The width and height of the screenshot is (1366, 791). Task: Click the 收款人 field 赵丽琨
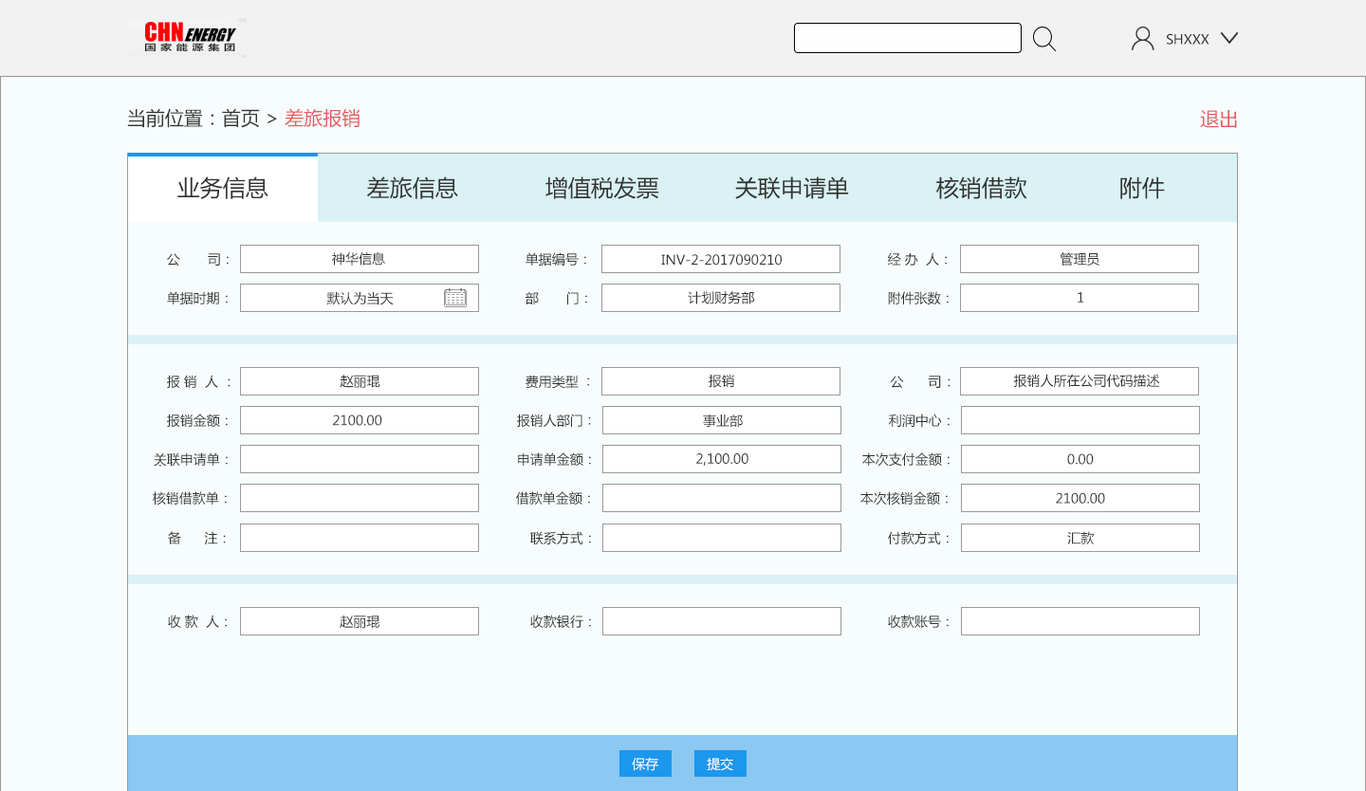(x=359, y=621)
